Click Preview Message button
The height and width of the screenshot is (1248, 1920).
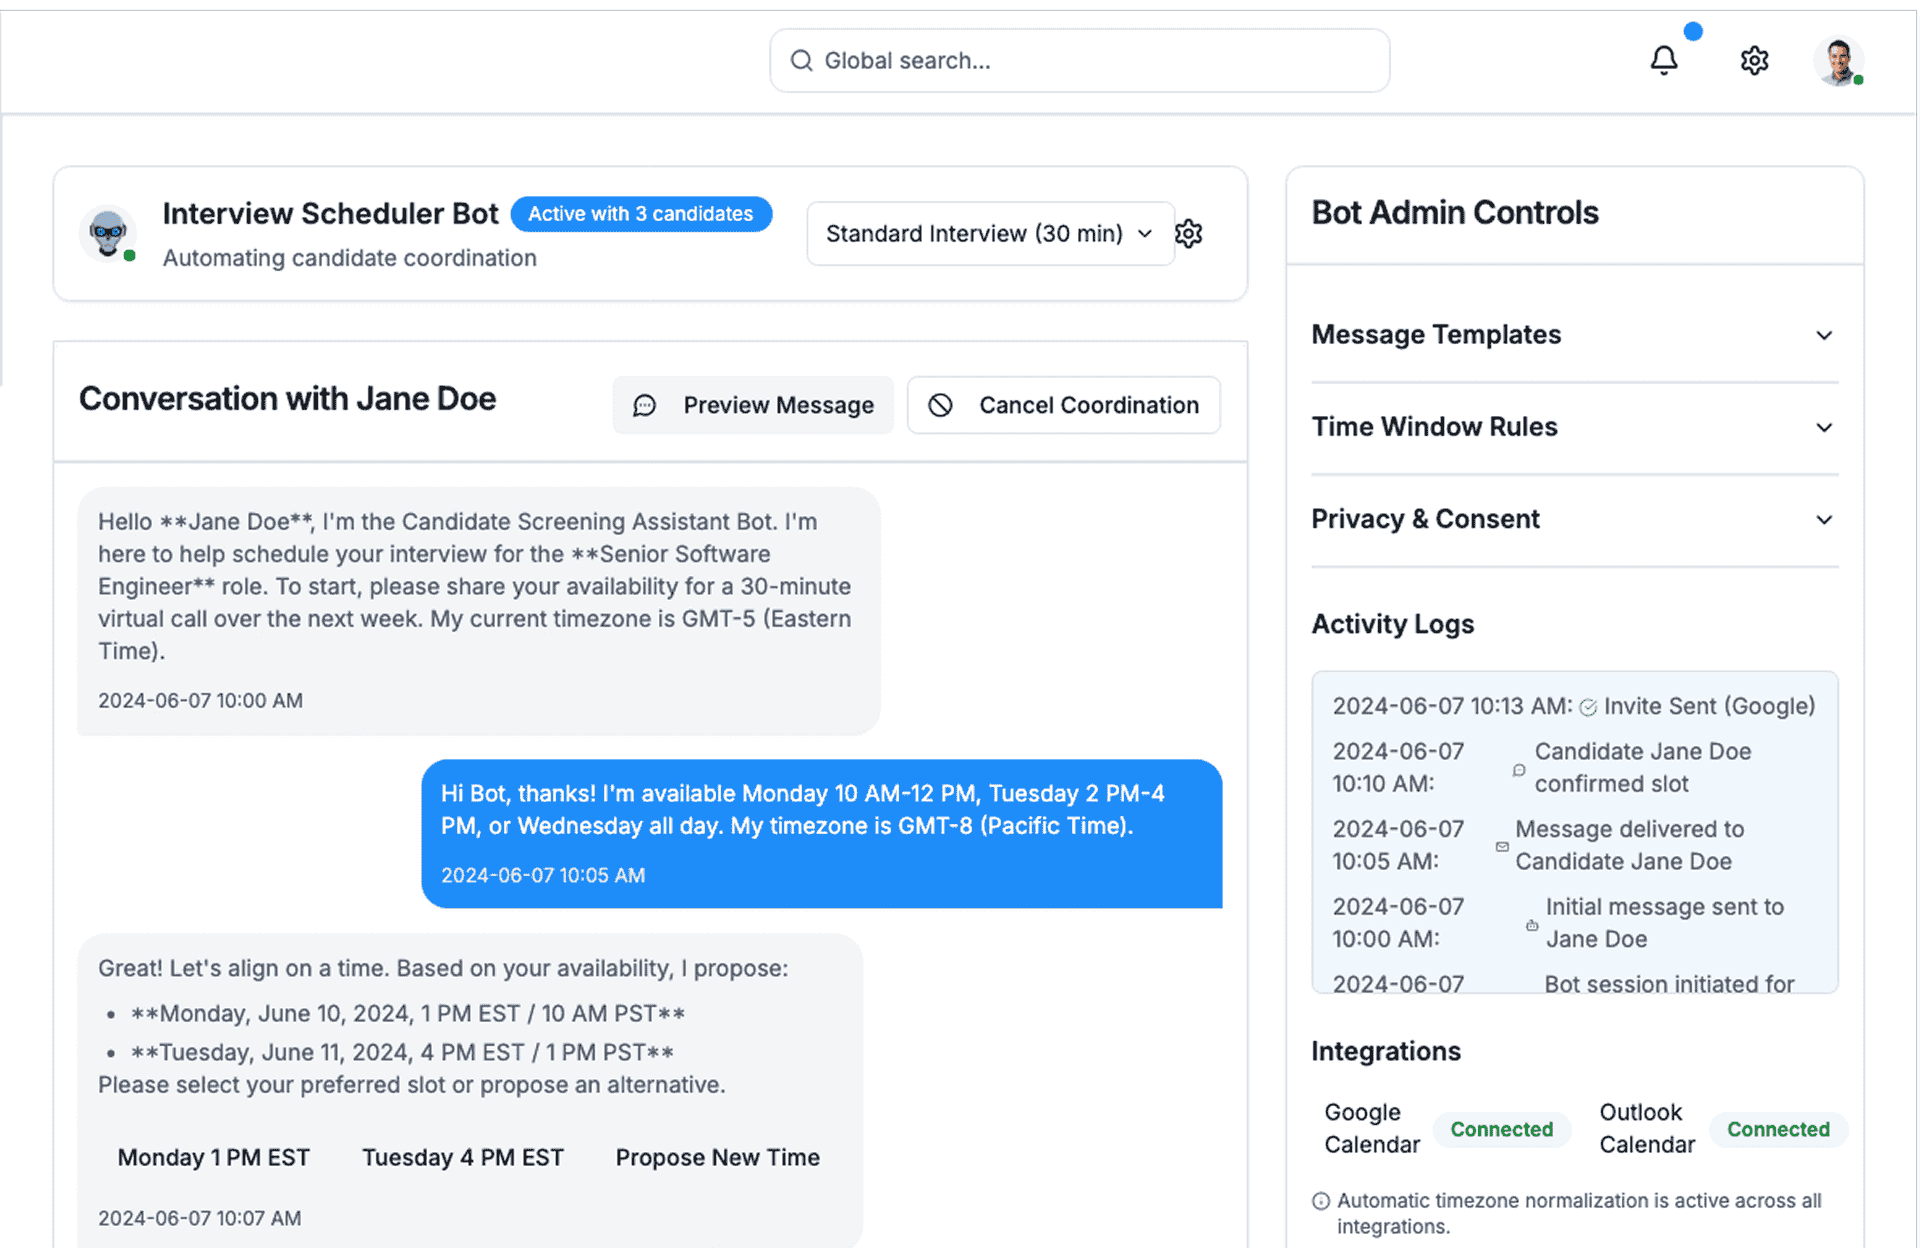pyautogui.click(x=753, y=405)
